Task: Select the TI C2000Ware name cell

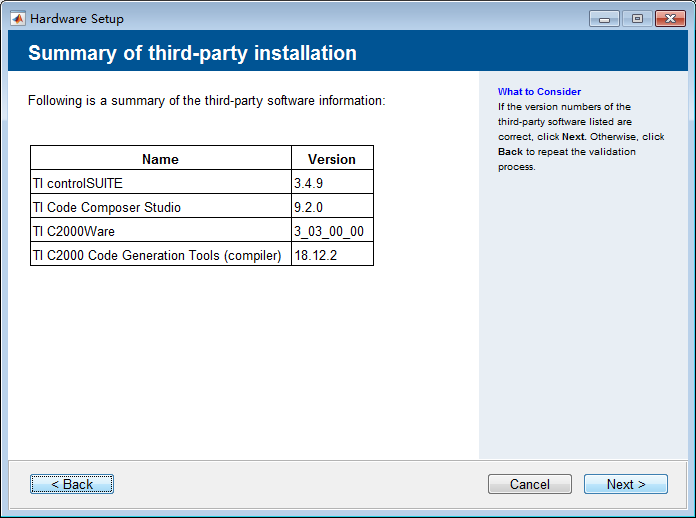Action: (161, 229)
